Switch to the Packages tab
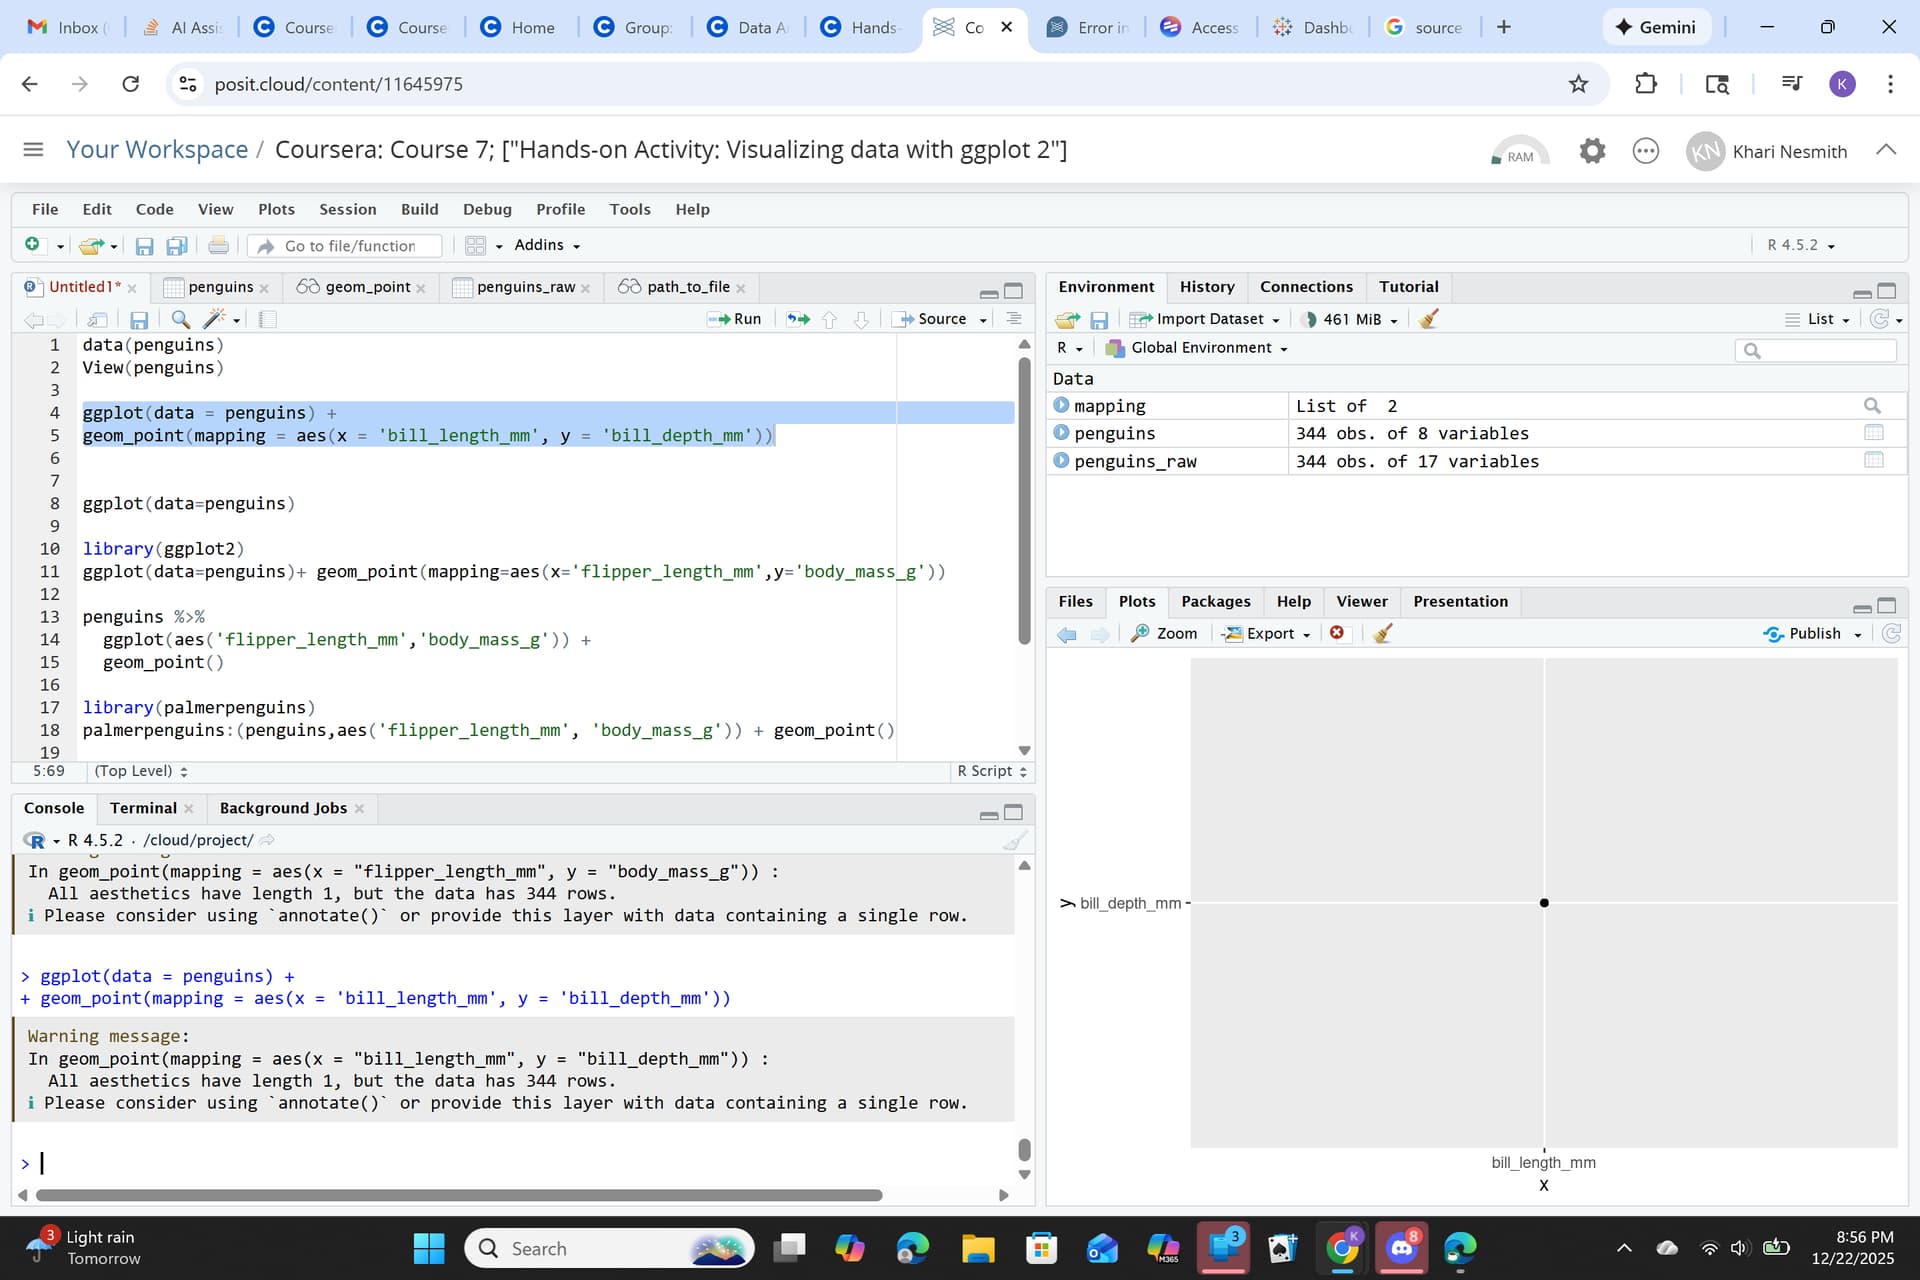Viewport: 1920px width, 1280px height. click(1215, 601)
